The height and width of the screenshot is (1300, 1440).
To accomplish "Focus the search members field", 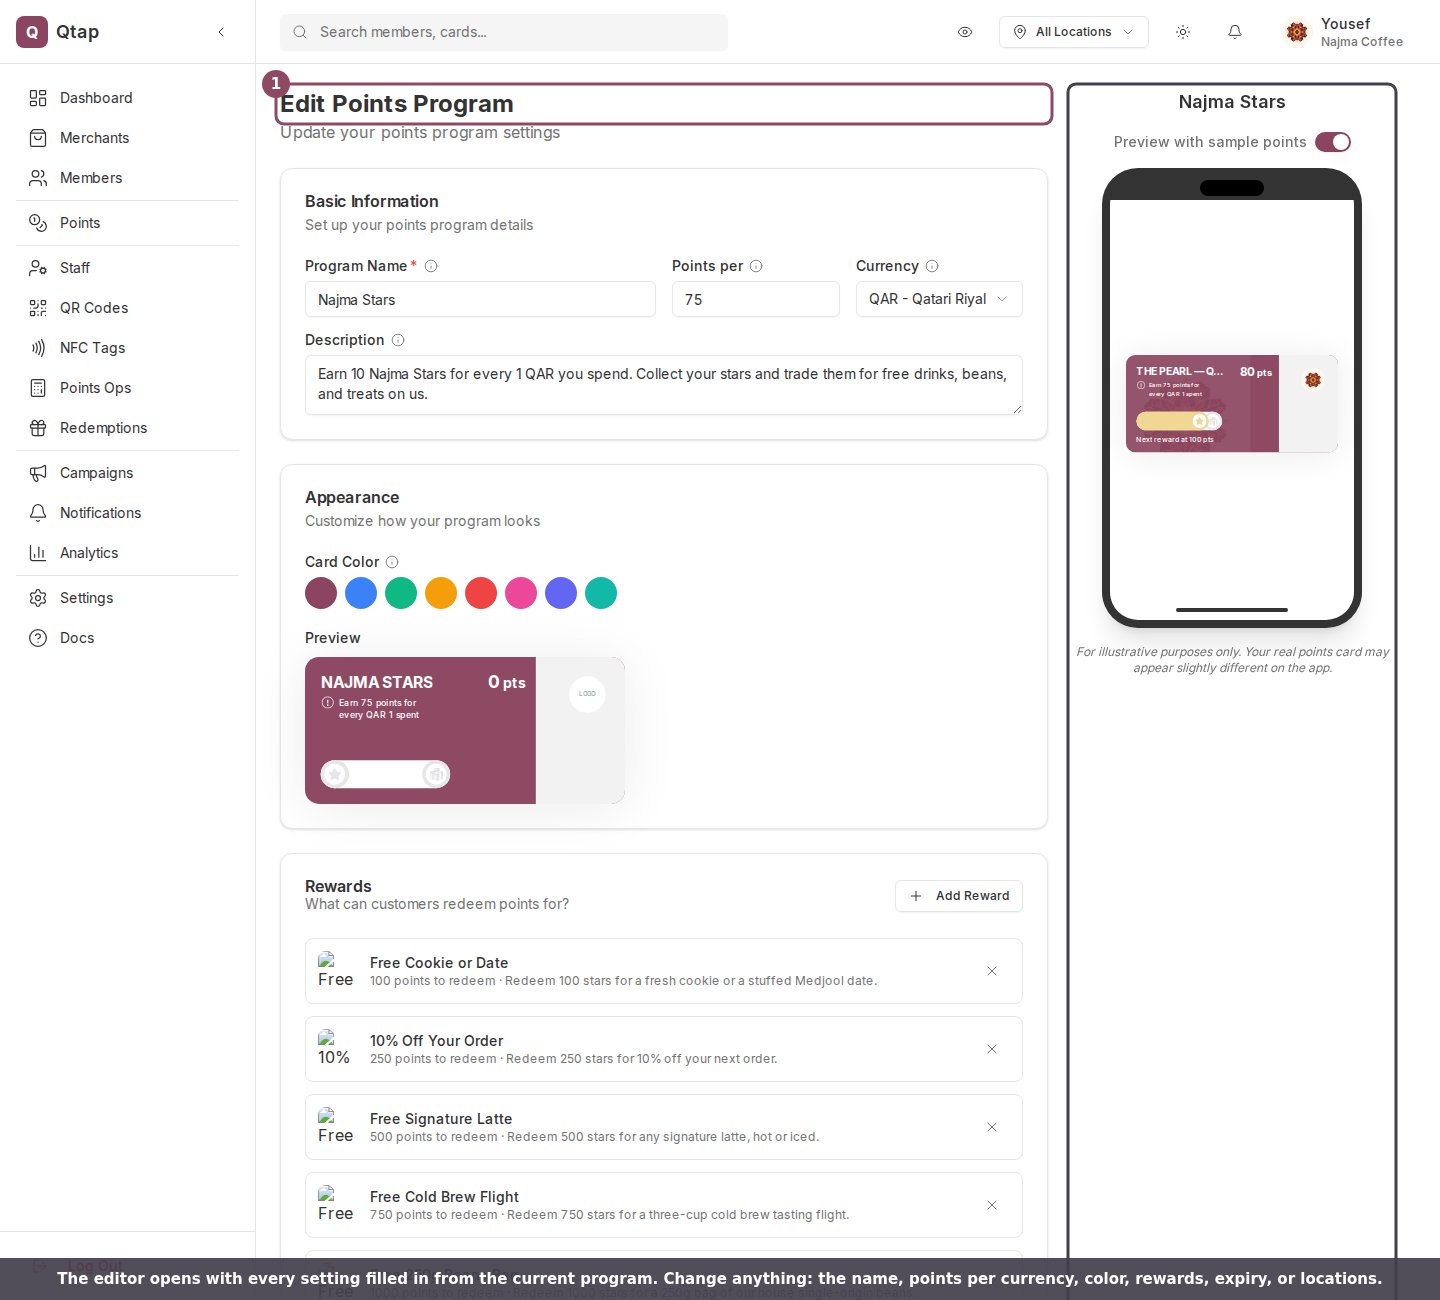I will point(504,32).
